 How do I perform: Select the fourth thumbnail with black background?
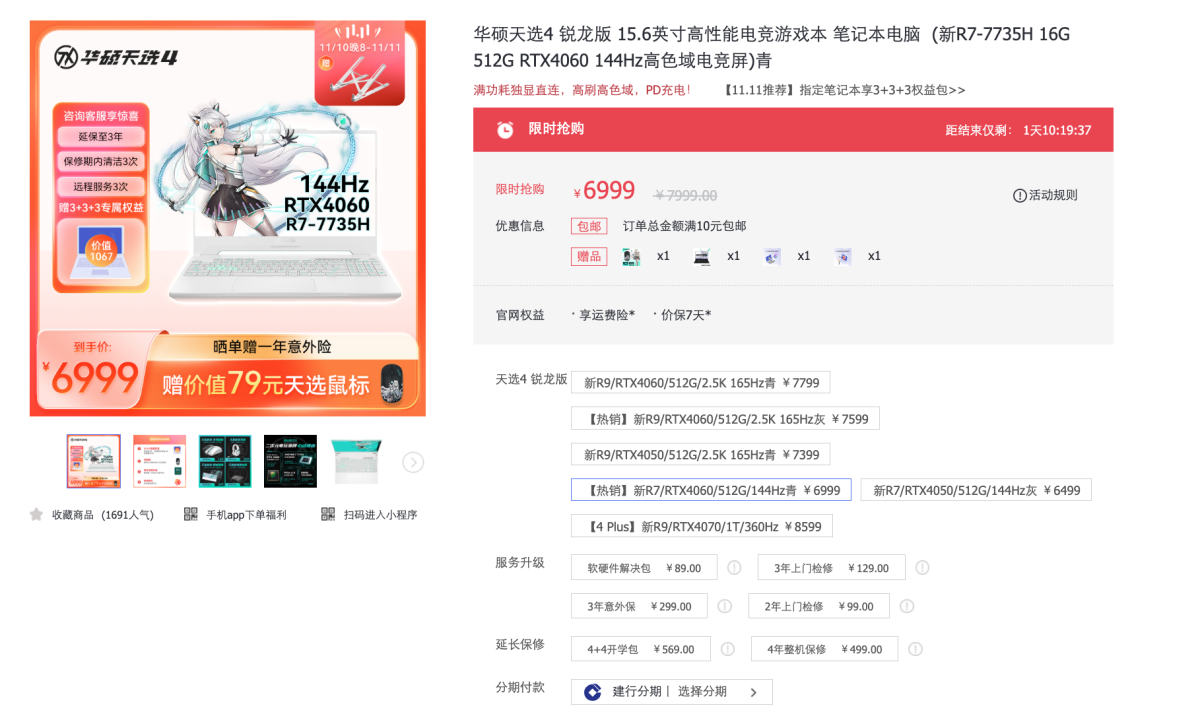(x=291, y=461)
